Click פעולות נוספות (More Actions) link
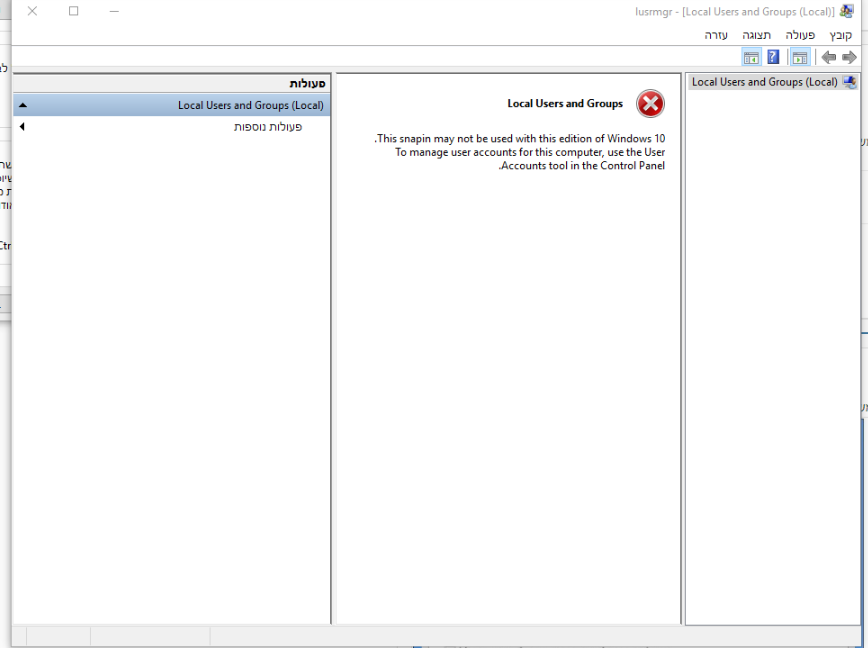This screenshot has width=868, height=648. pos(268,127)
